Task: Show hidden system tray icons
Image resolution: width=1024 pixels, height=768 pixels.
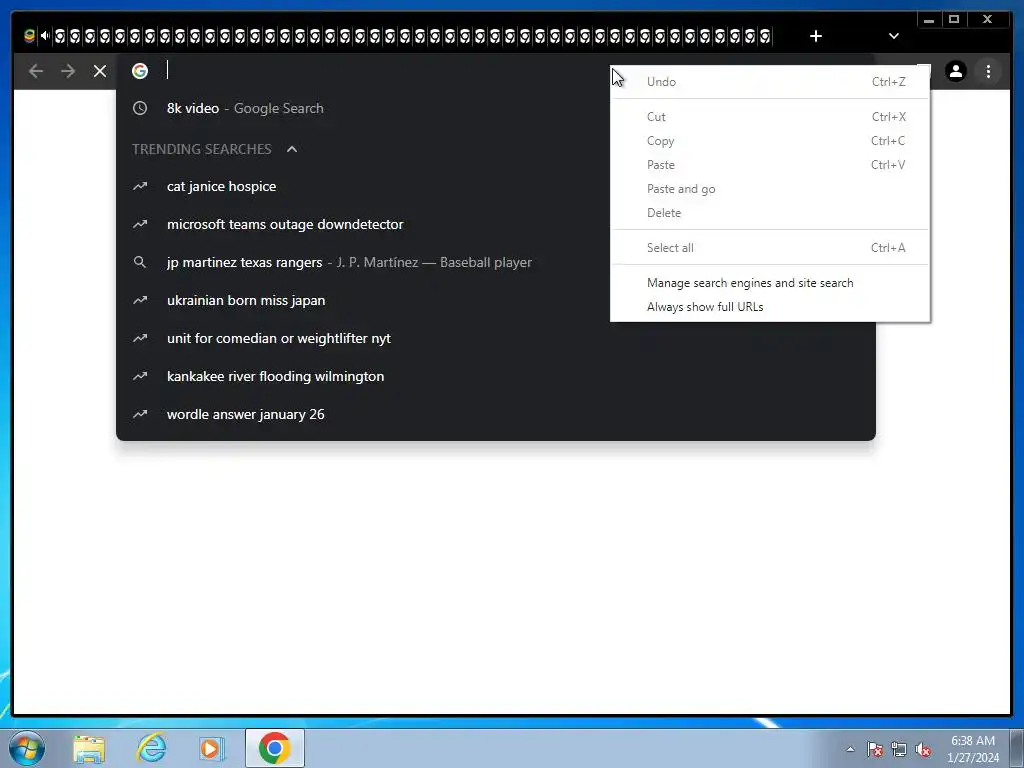Action: (850, 749)
